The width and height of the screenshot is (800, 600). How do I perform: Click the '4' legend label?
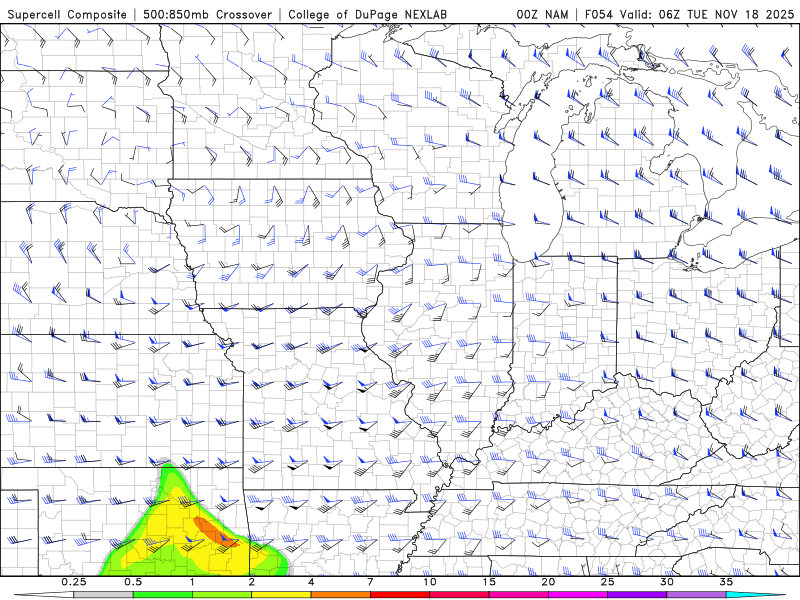pyautogui.click(x=311, y=582)
